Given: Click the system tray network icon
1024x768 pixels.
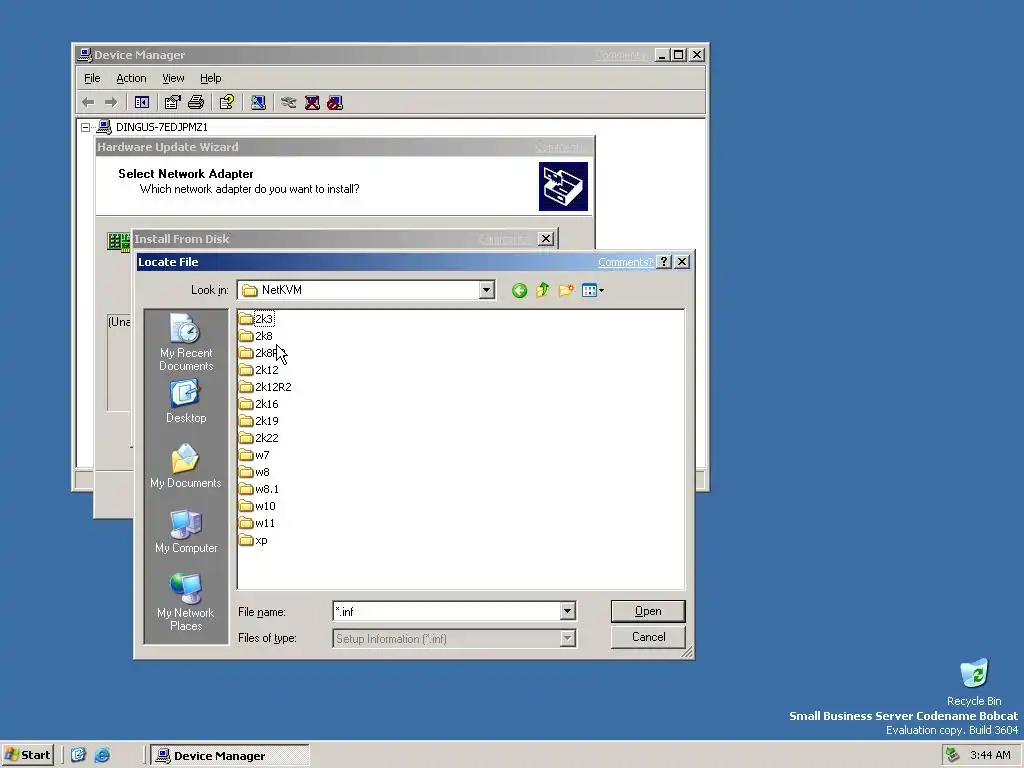Looking at the screenshot, I should pos(953,755).
